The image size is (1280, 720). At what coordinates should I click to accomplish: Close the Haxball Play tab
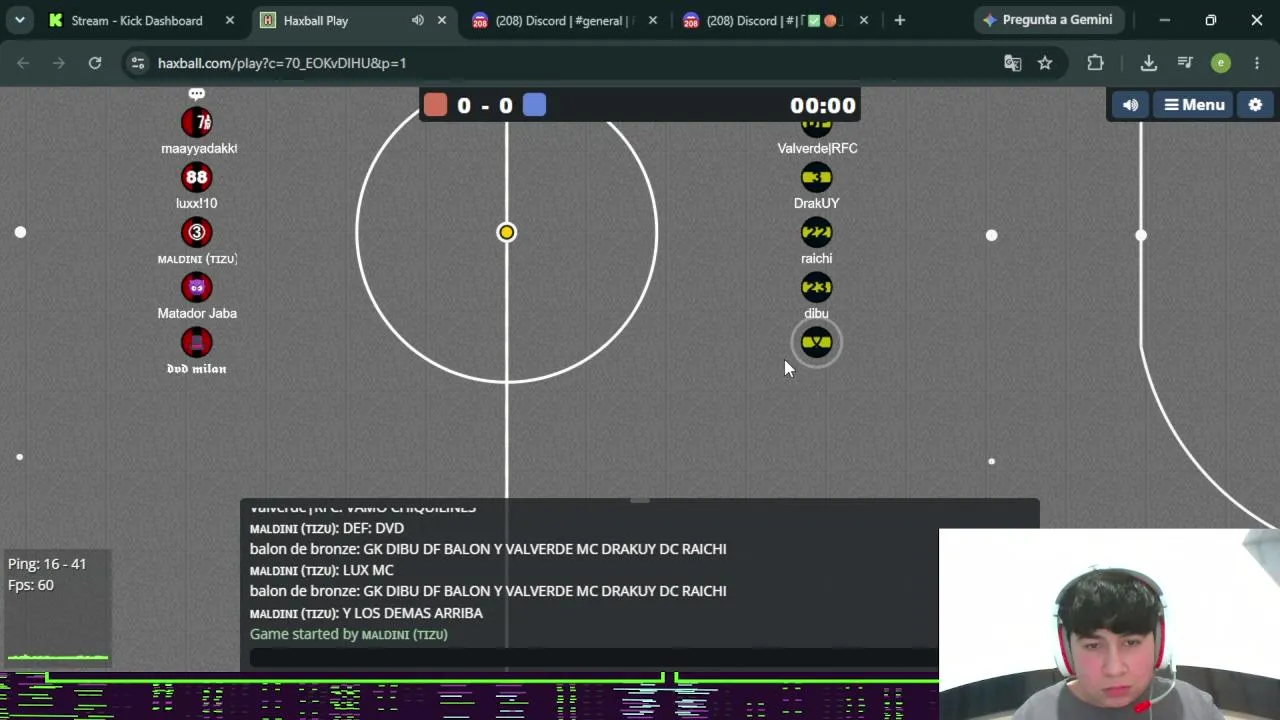(x=441, y=20)
